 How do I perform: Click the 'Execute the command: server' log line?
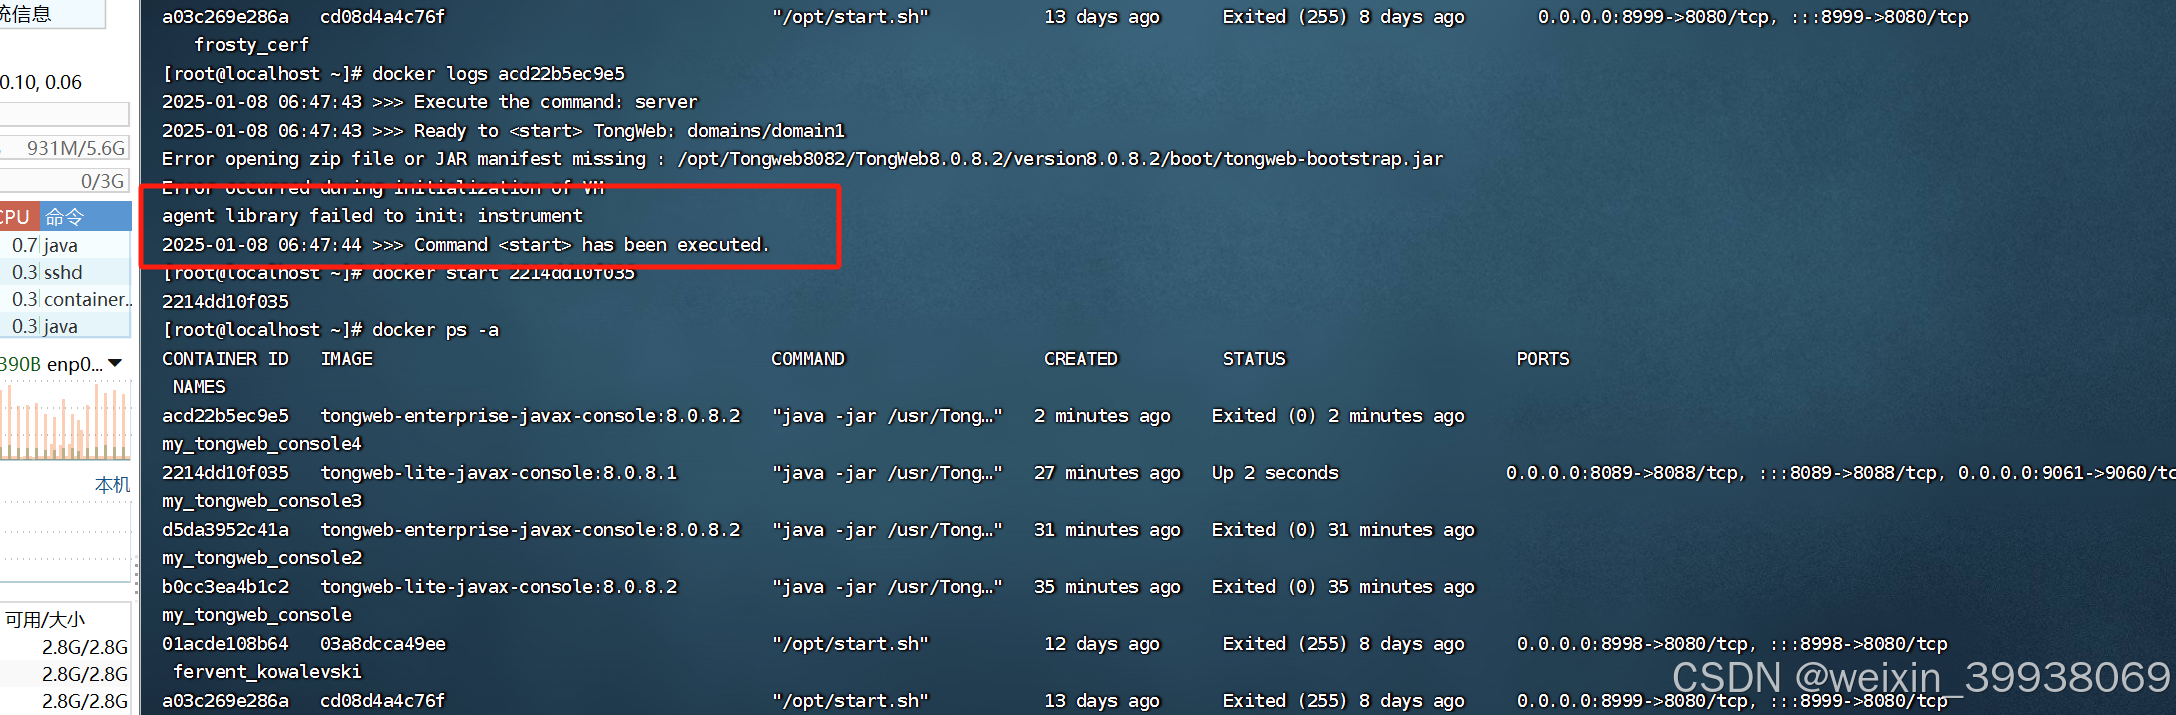[x=430, y=102]
